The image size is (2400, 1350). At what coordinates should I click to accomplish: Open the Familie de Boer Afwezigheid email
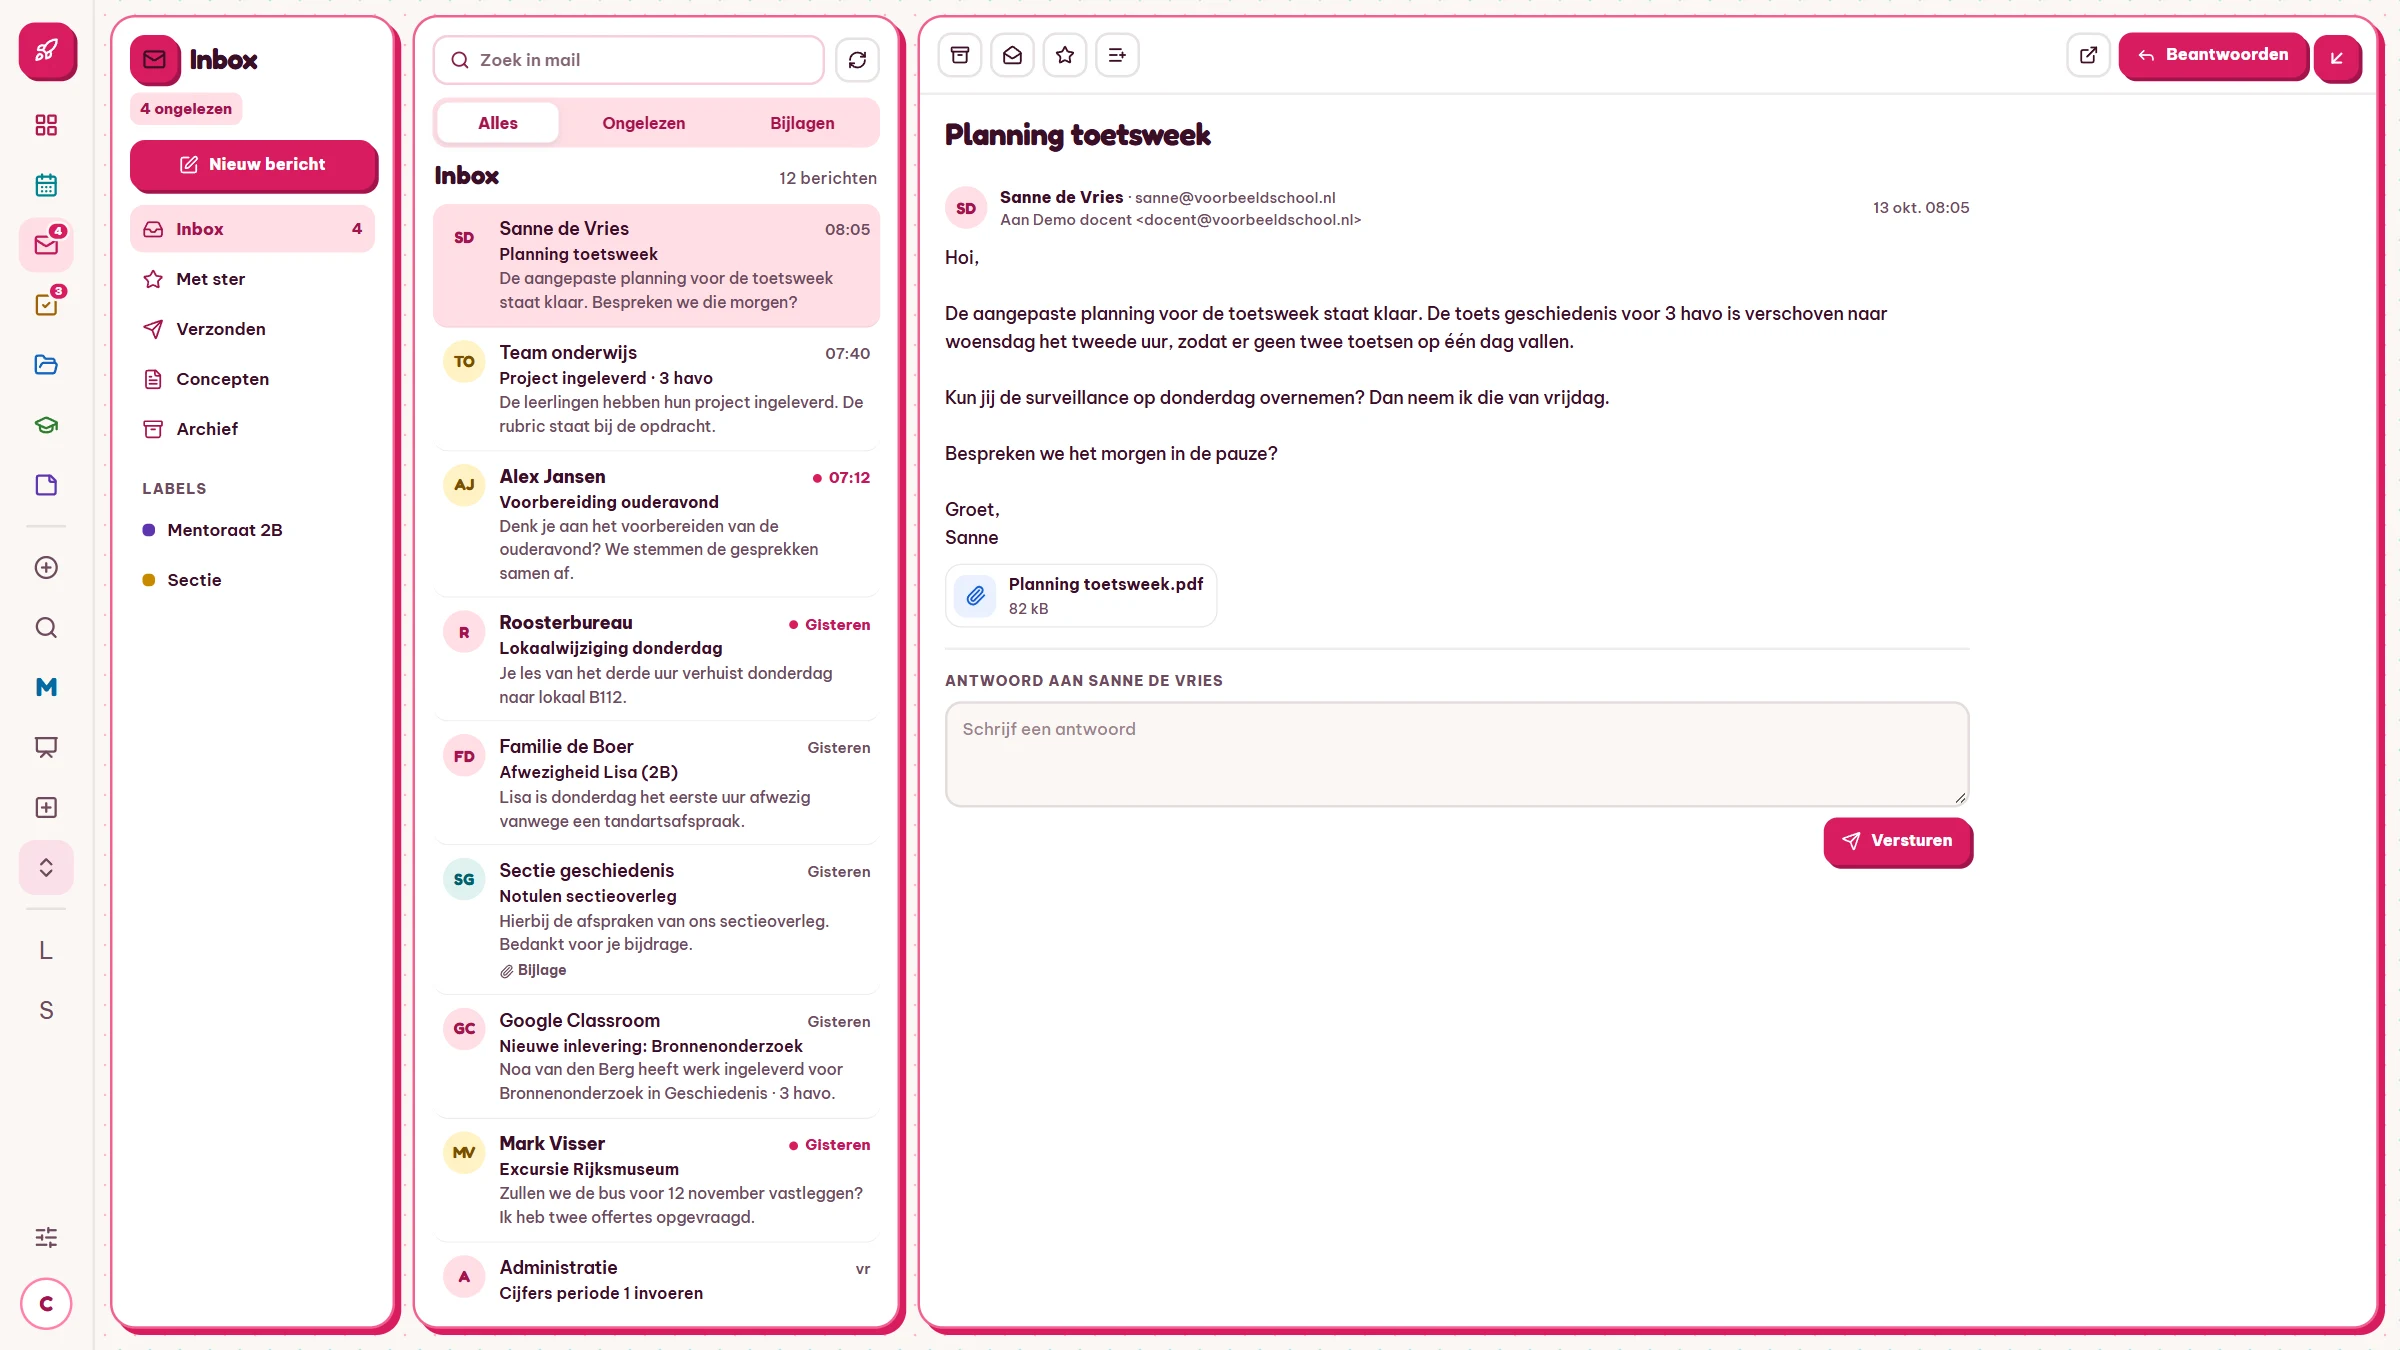[x=656, y=783]
